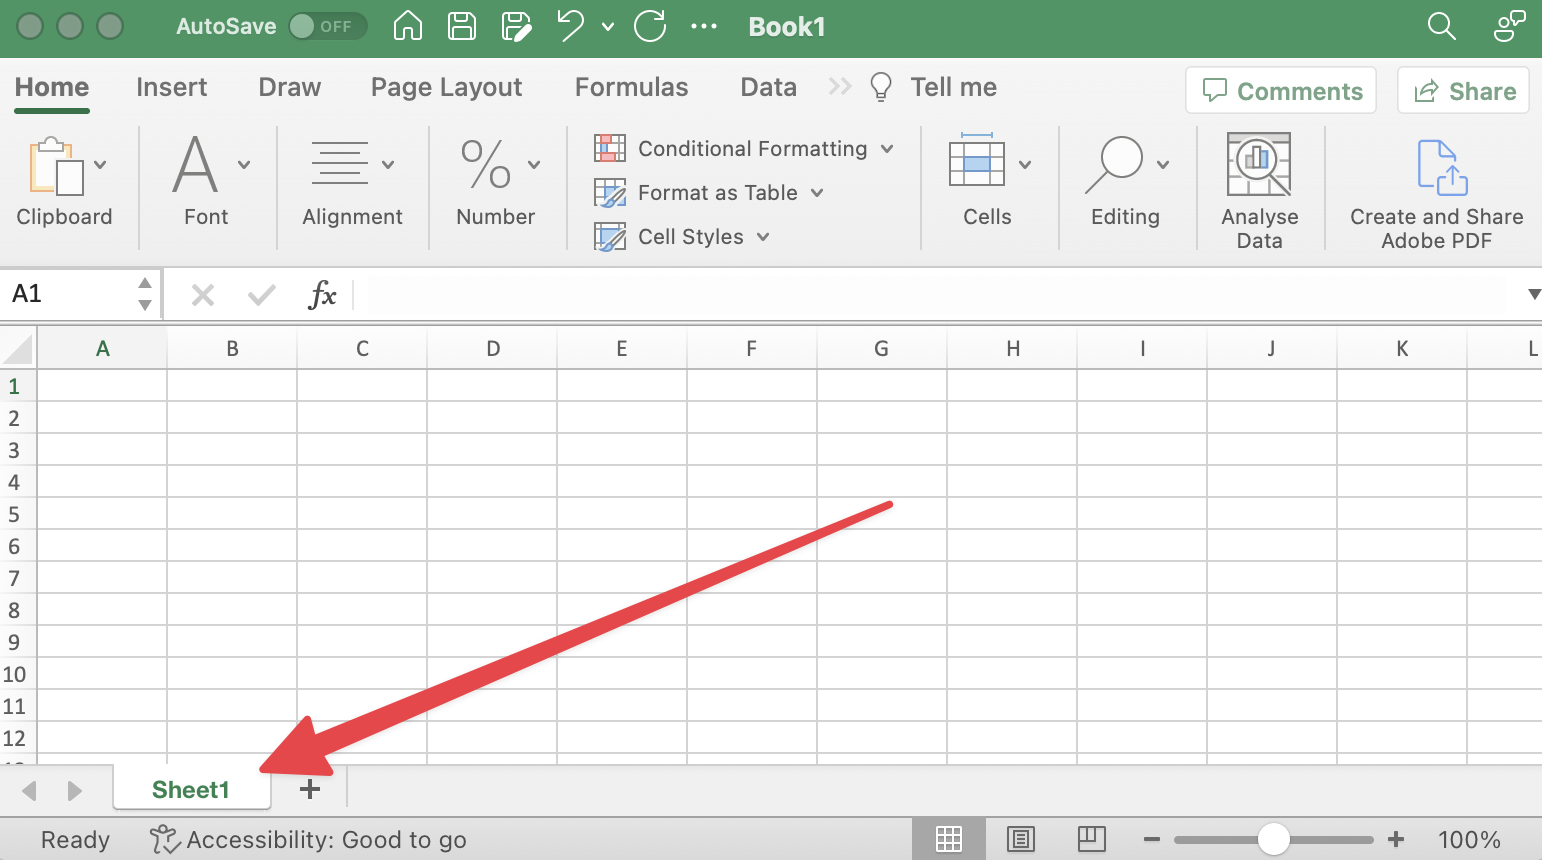
Task: Switch to the Insert tab
Action: (x=171, y=87)
